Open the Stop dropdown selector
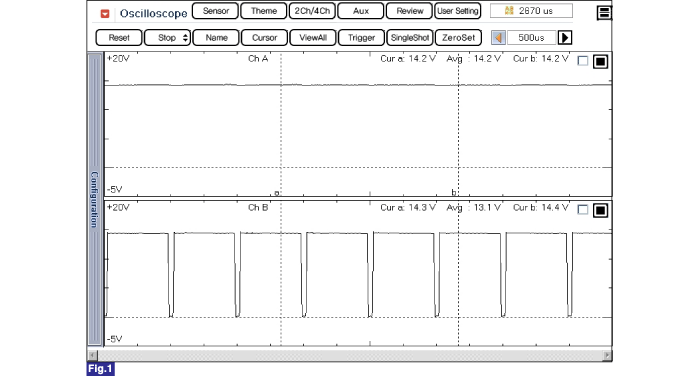Screen dimensions: 700x376 [167, 38]
